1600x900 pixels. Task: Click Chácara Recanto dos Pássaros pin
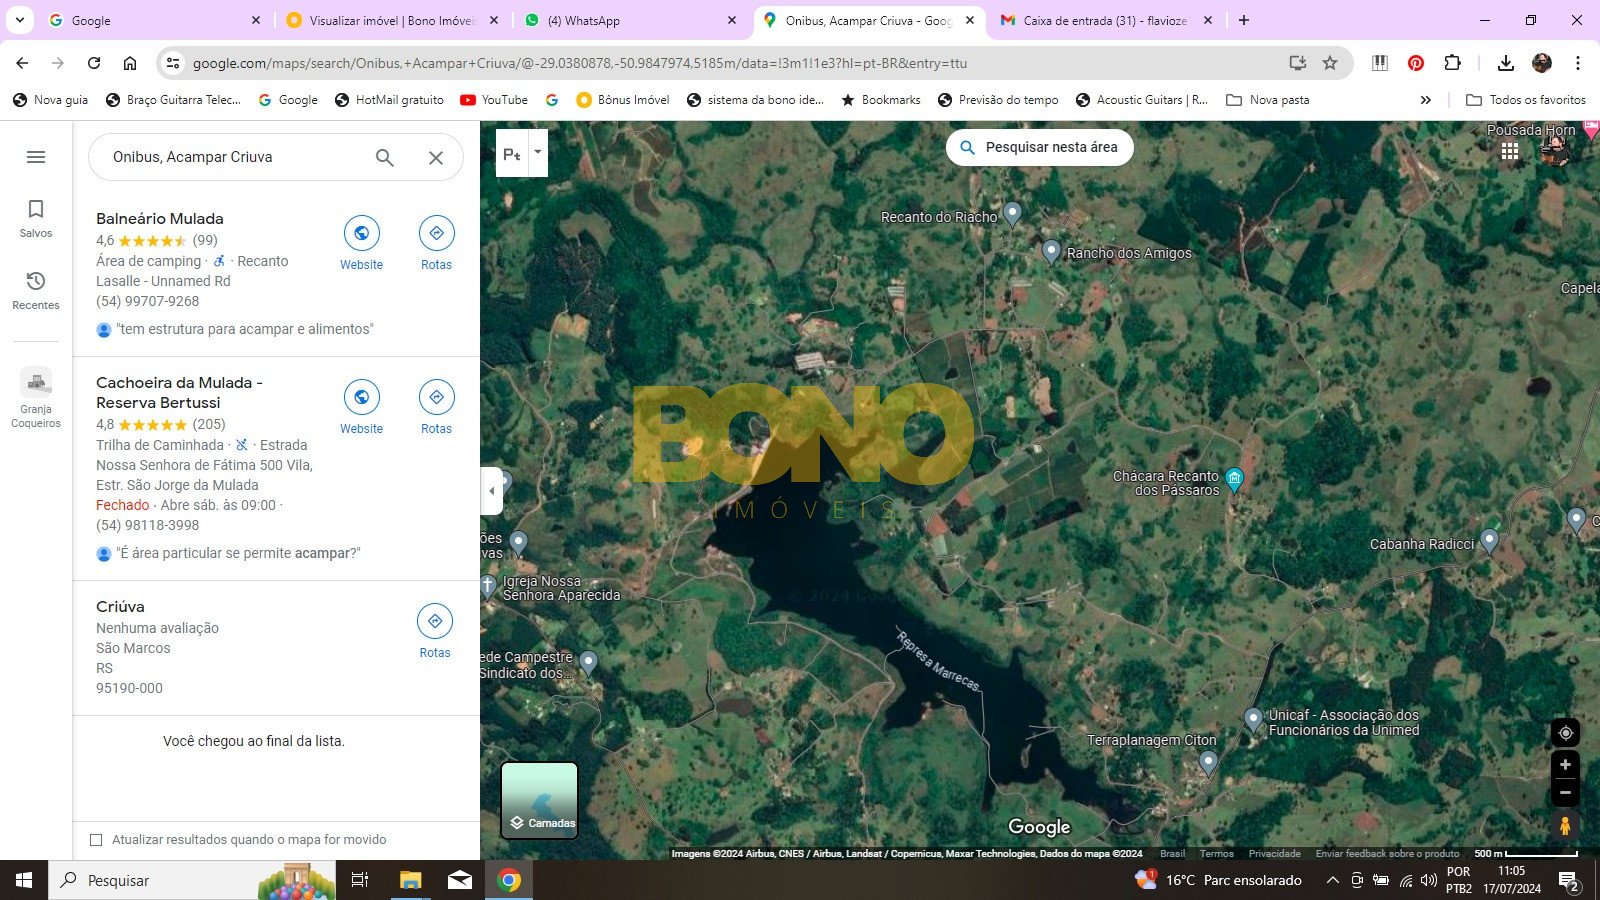1235,479
